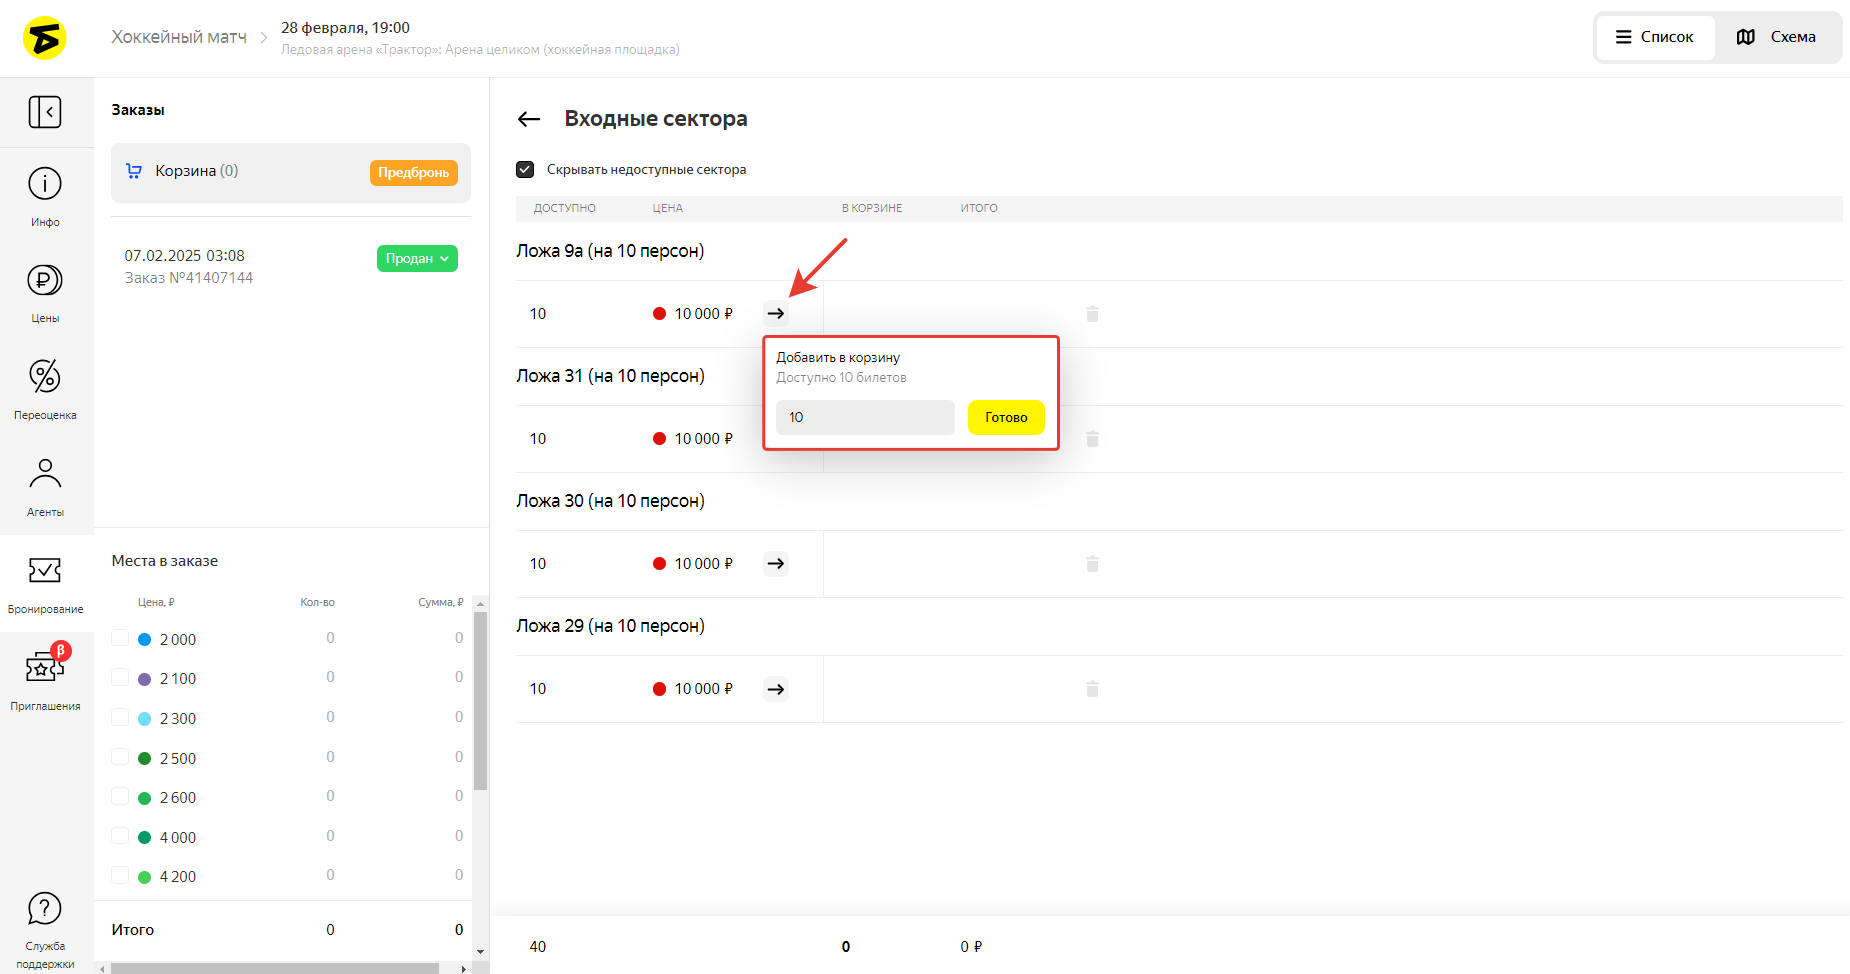Screen dimensions: 1850x974
Task: Expand the Продан status dropdown
Action: click(x=417, y=258)
